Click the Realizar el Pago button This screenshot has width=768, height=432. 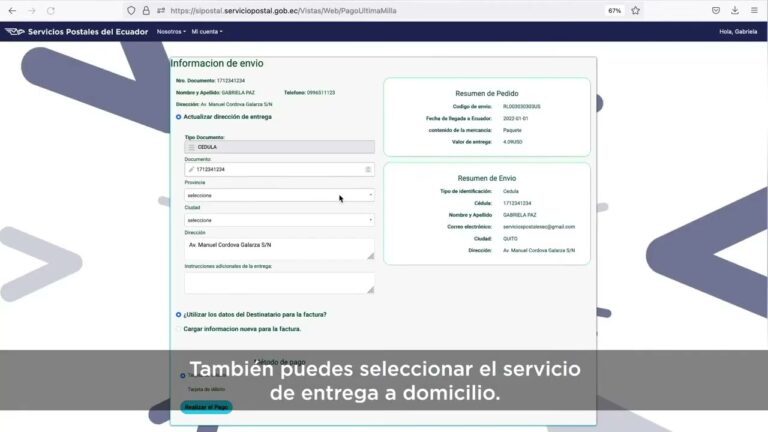coord(206,407)
